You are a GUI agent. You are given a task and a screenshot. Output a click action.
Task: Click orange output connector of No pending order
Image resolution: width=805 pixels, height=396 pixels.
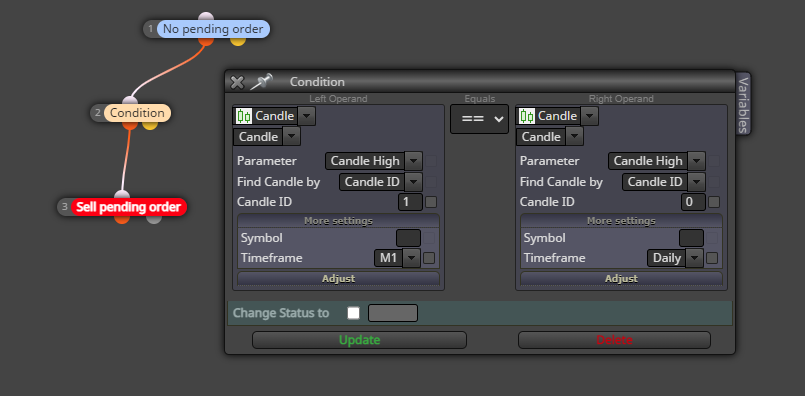pyautogui.click(x=205, y=41)
